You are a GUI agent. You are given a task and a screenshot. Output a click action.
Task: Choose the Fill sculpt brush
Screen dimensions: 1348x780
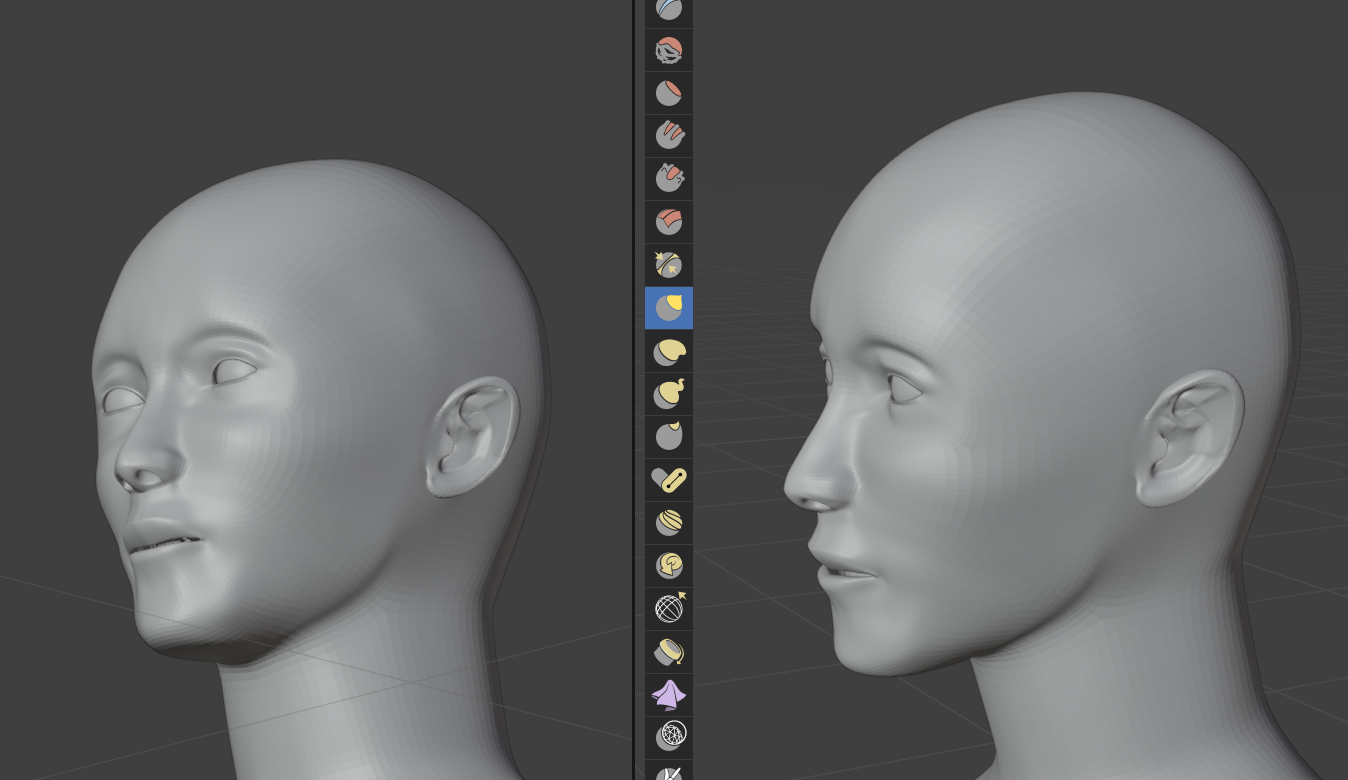point(669,135)
